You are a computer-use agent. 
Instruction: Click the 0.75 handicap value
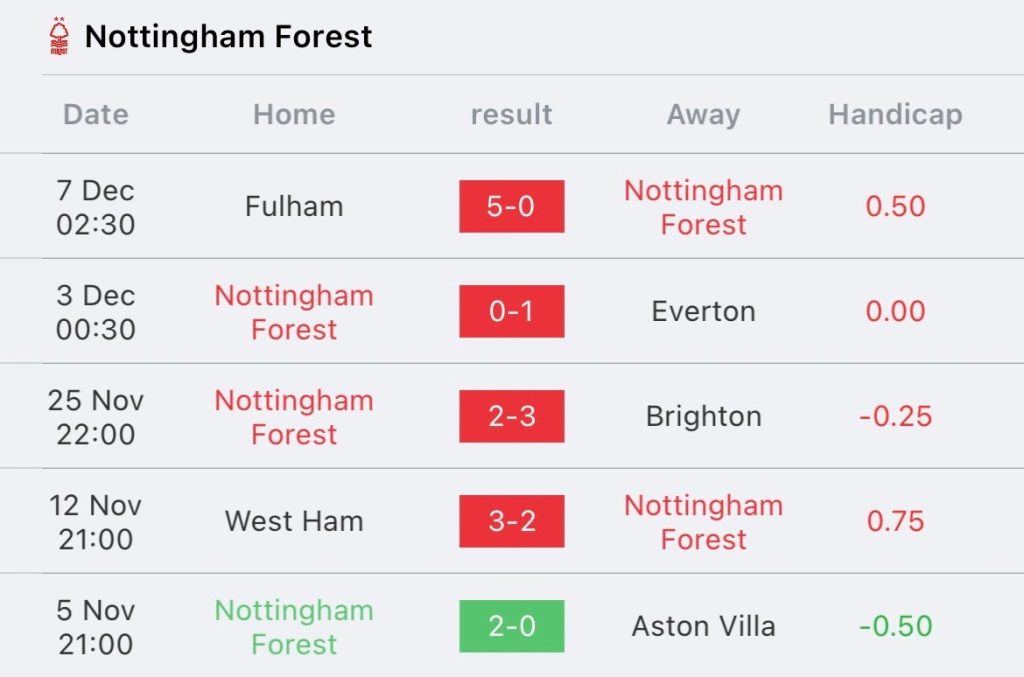point(895,521)
